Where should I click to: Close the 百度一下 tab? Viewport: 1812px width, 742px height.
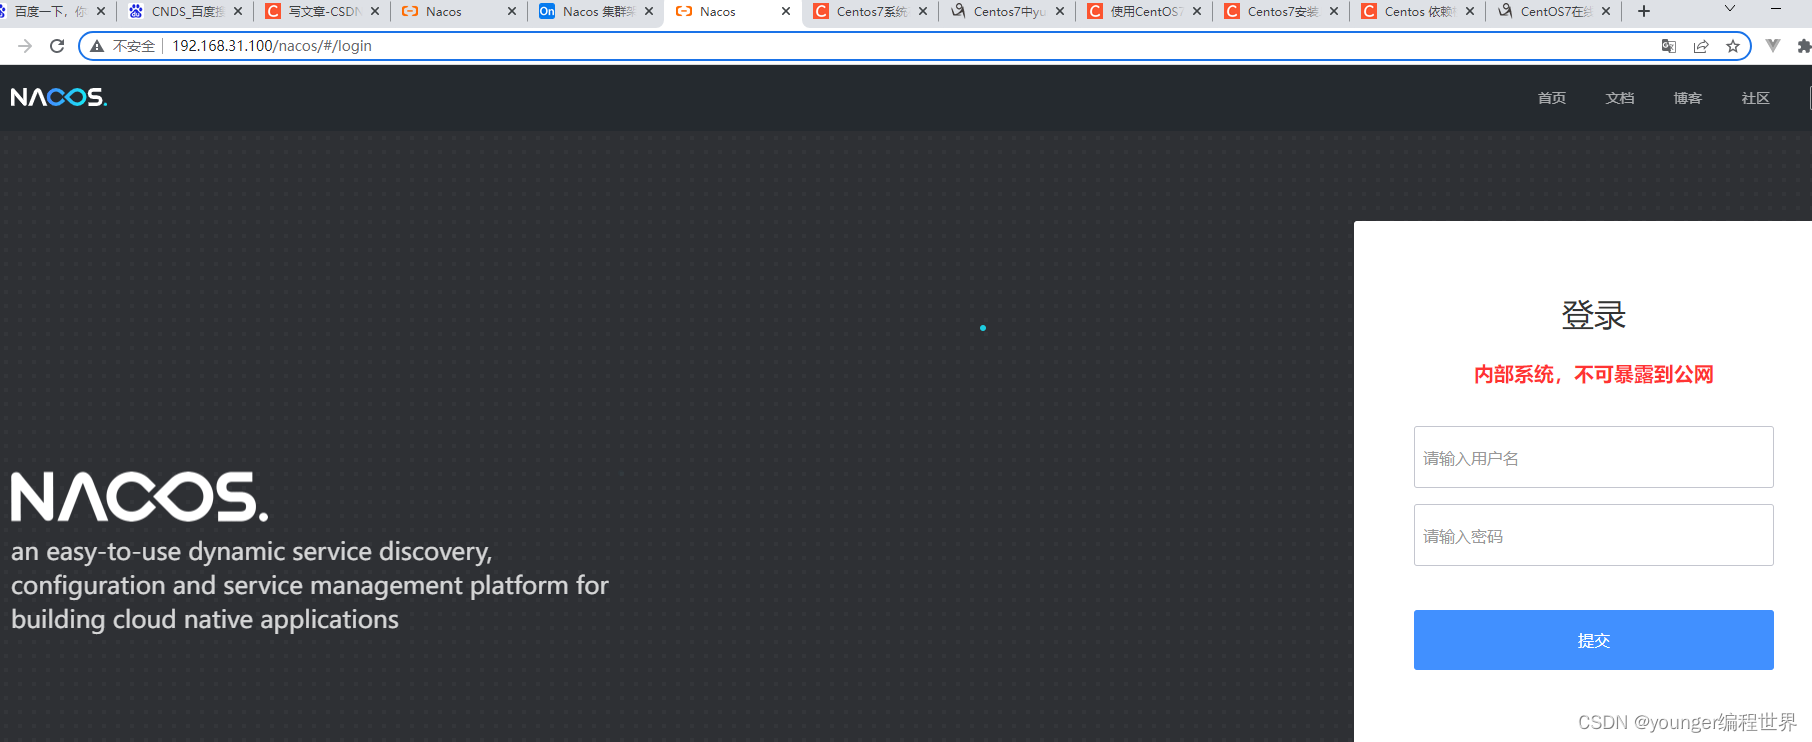(x=101, y=12)
